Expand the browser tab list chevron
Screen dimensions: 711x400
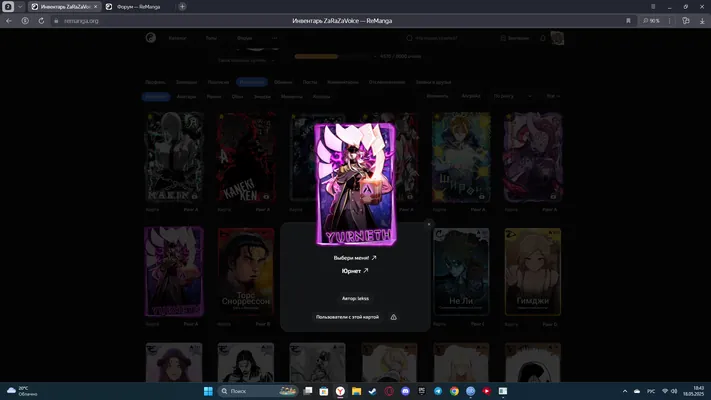(20, 7)
